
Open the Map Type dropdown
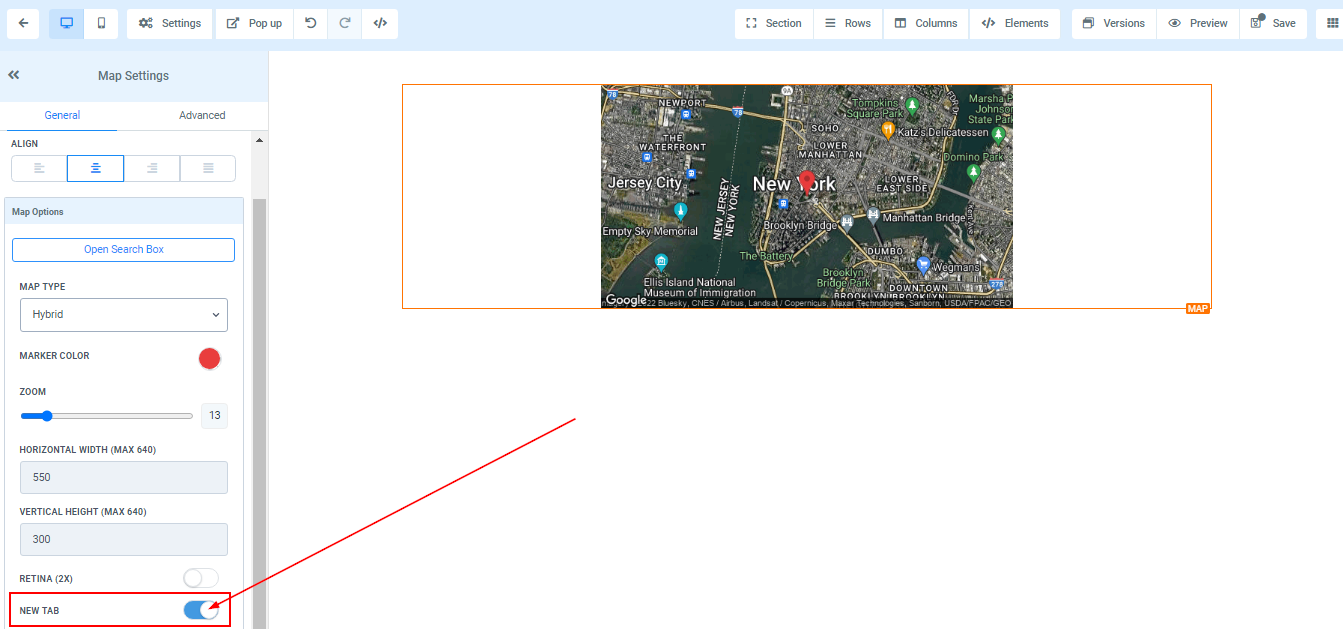pos(124,314)
